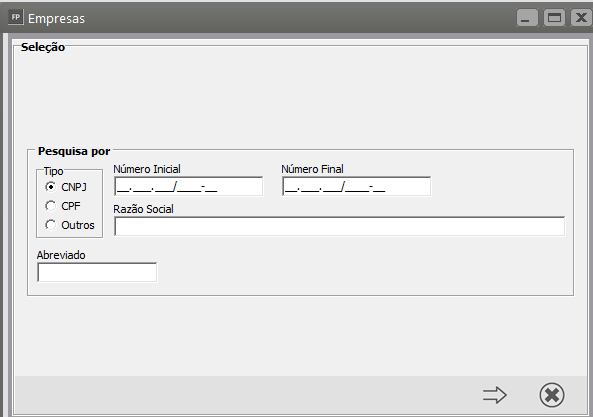This screenshot has height=417, width=593.
Task: Click the Número Inicial label
Action: (x=147, y=169)
